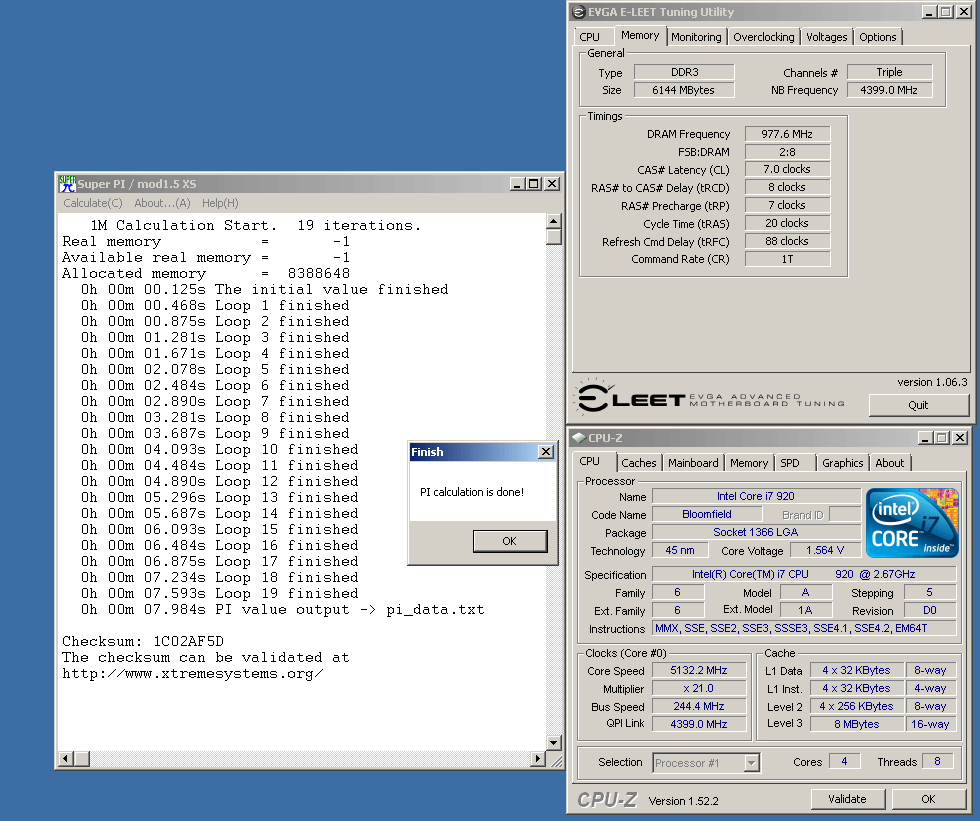Image resolution: width=980 pixels, height=821 pixels.
Task: Click Channels Triple field
Action: coord(889,72)
